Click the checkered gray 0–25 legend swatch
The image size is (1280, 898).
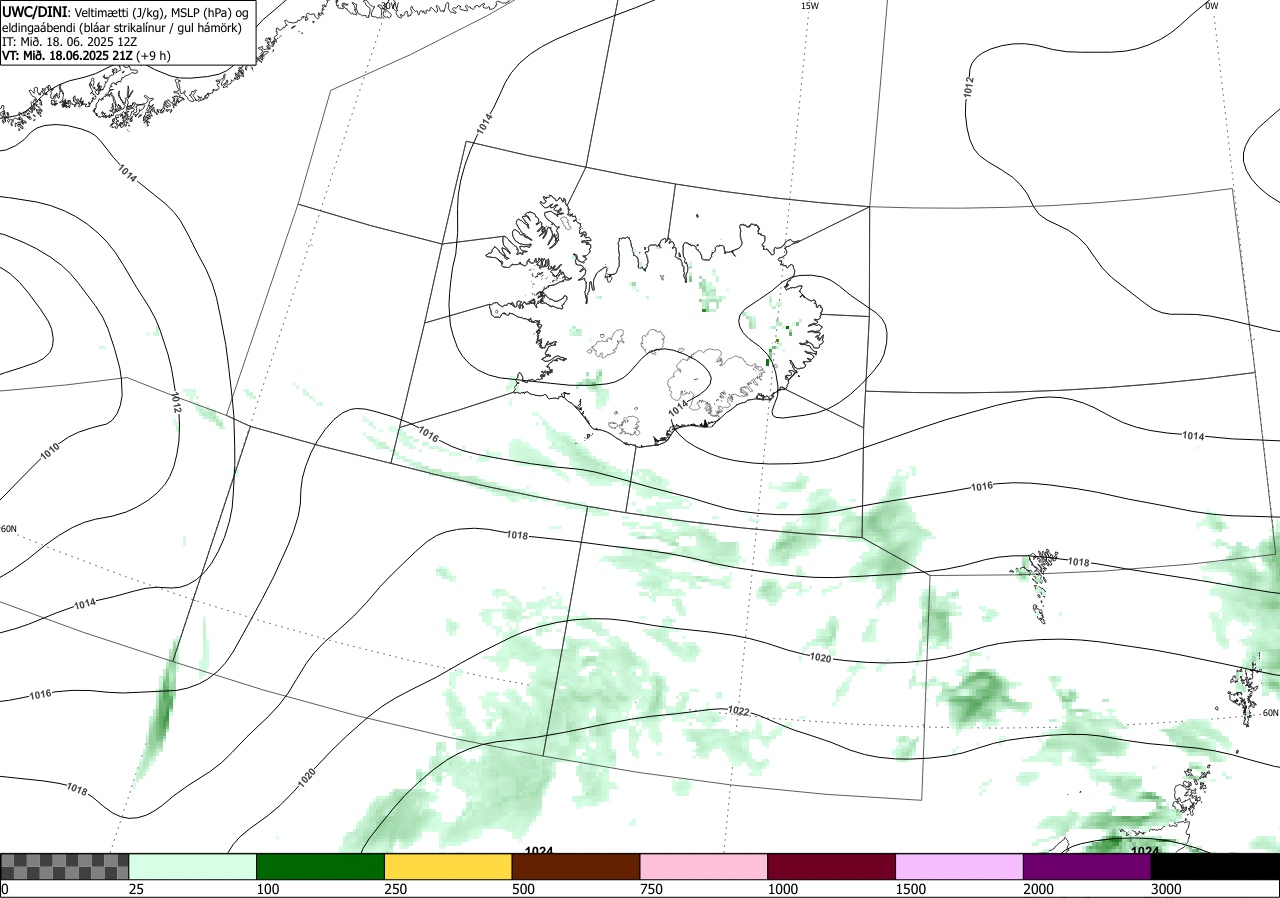[65, 866]
